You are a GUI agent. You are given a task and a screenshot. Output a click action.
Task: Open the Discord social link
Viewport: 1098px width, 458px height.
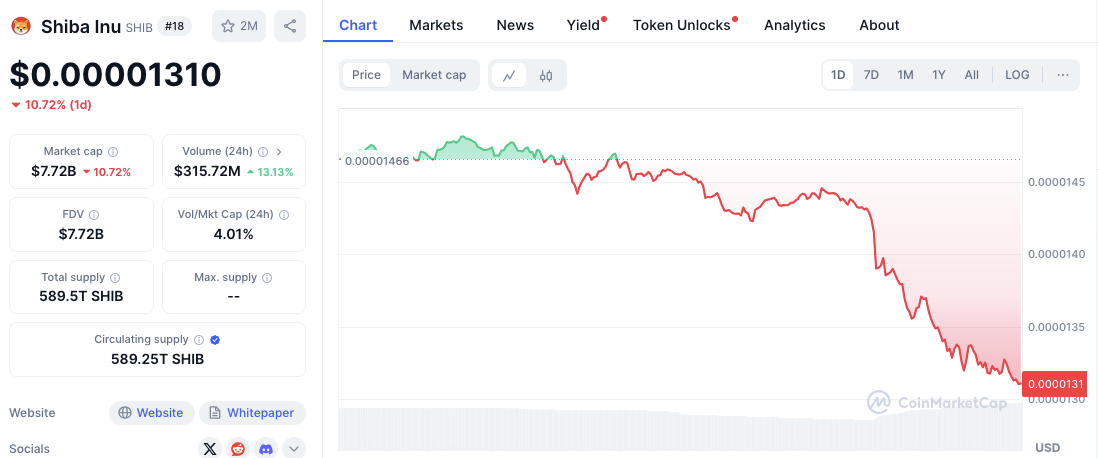tap(265, 449)
